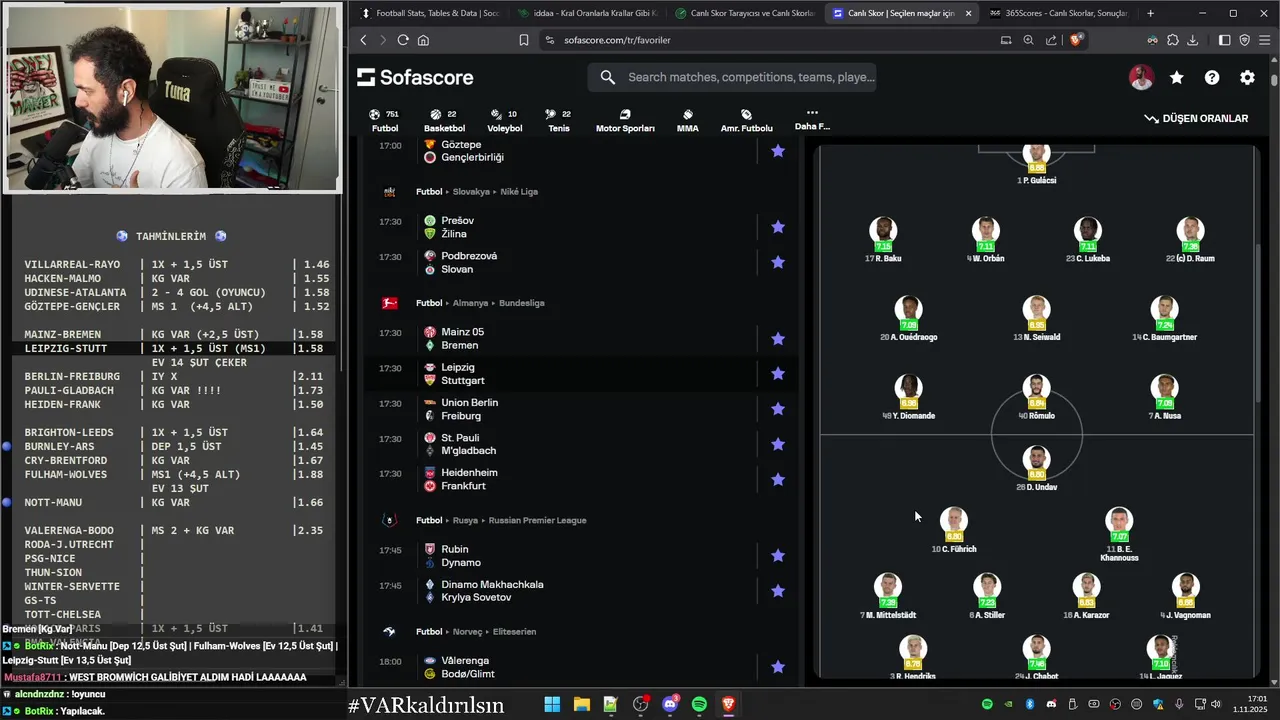Go back in browser history
The image size is (1280, 720).
(363, 40)
